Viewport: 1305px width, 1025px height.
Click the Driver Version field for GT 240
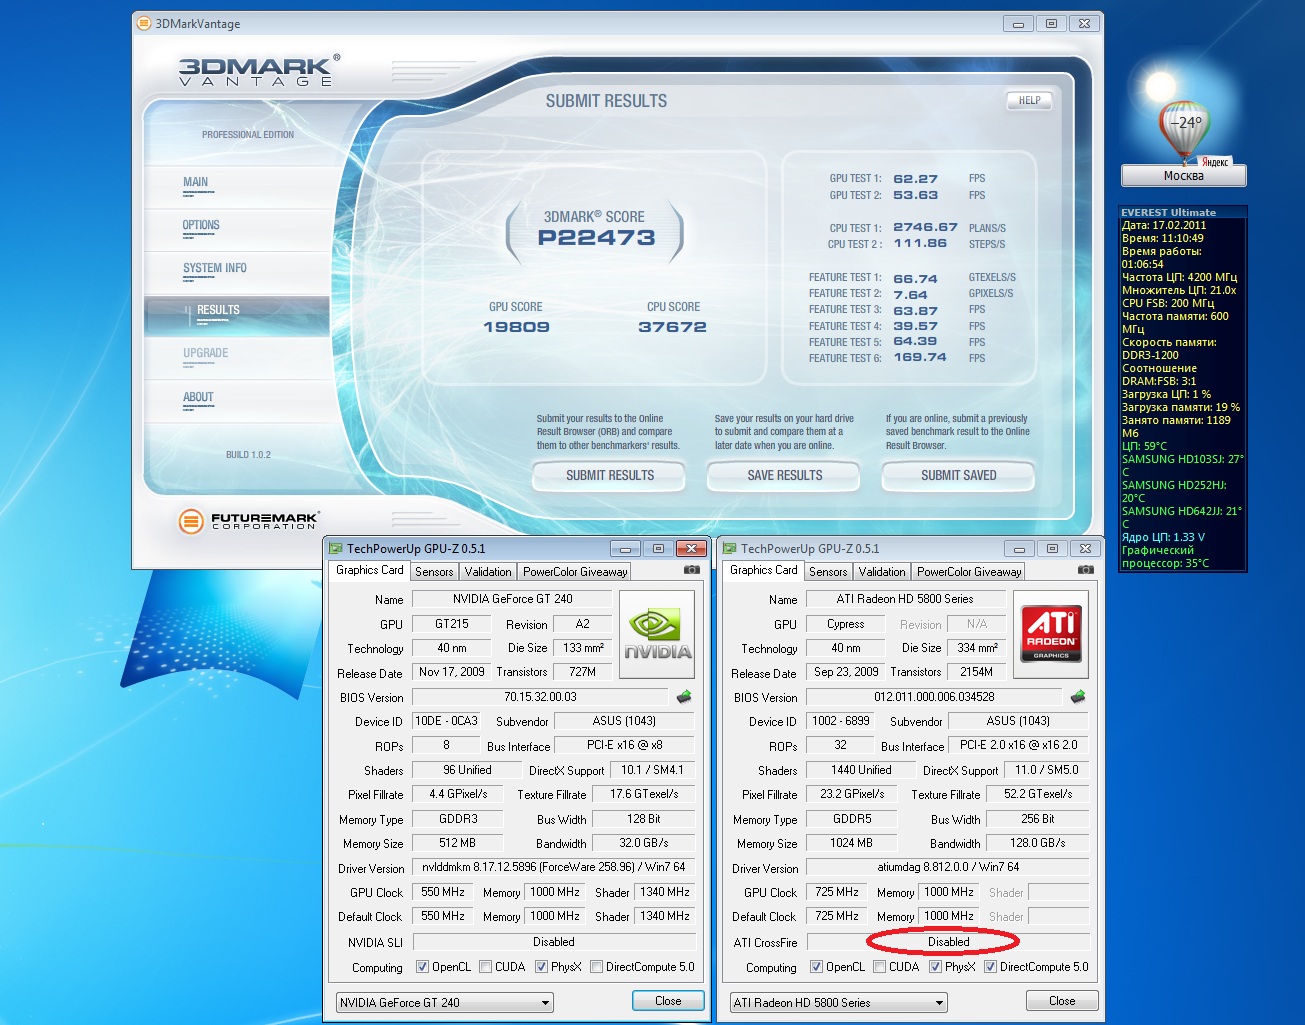[553, 868]
